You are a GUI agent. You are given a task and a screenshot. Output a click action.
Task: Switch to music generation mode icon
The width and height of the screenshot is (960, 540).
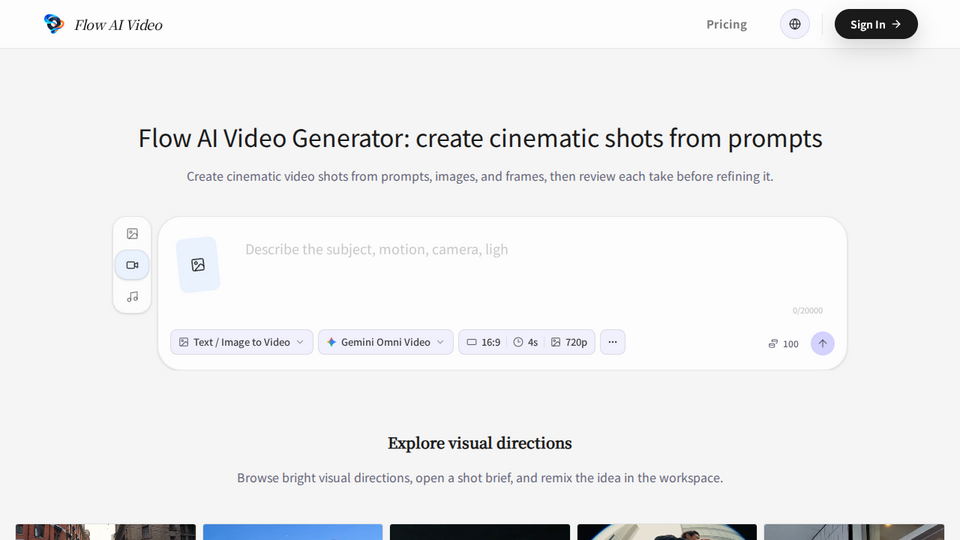click(x=132, y=297)
